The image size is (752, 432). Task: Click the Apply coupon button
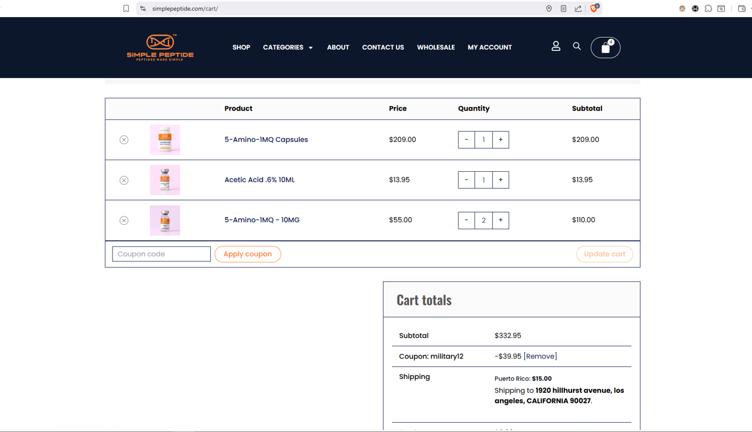pyautogui.click(x=248, y=254)
